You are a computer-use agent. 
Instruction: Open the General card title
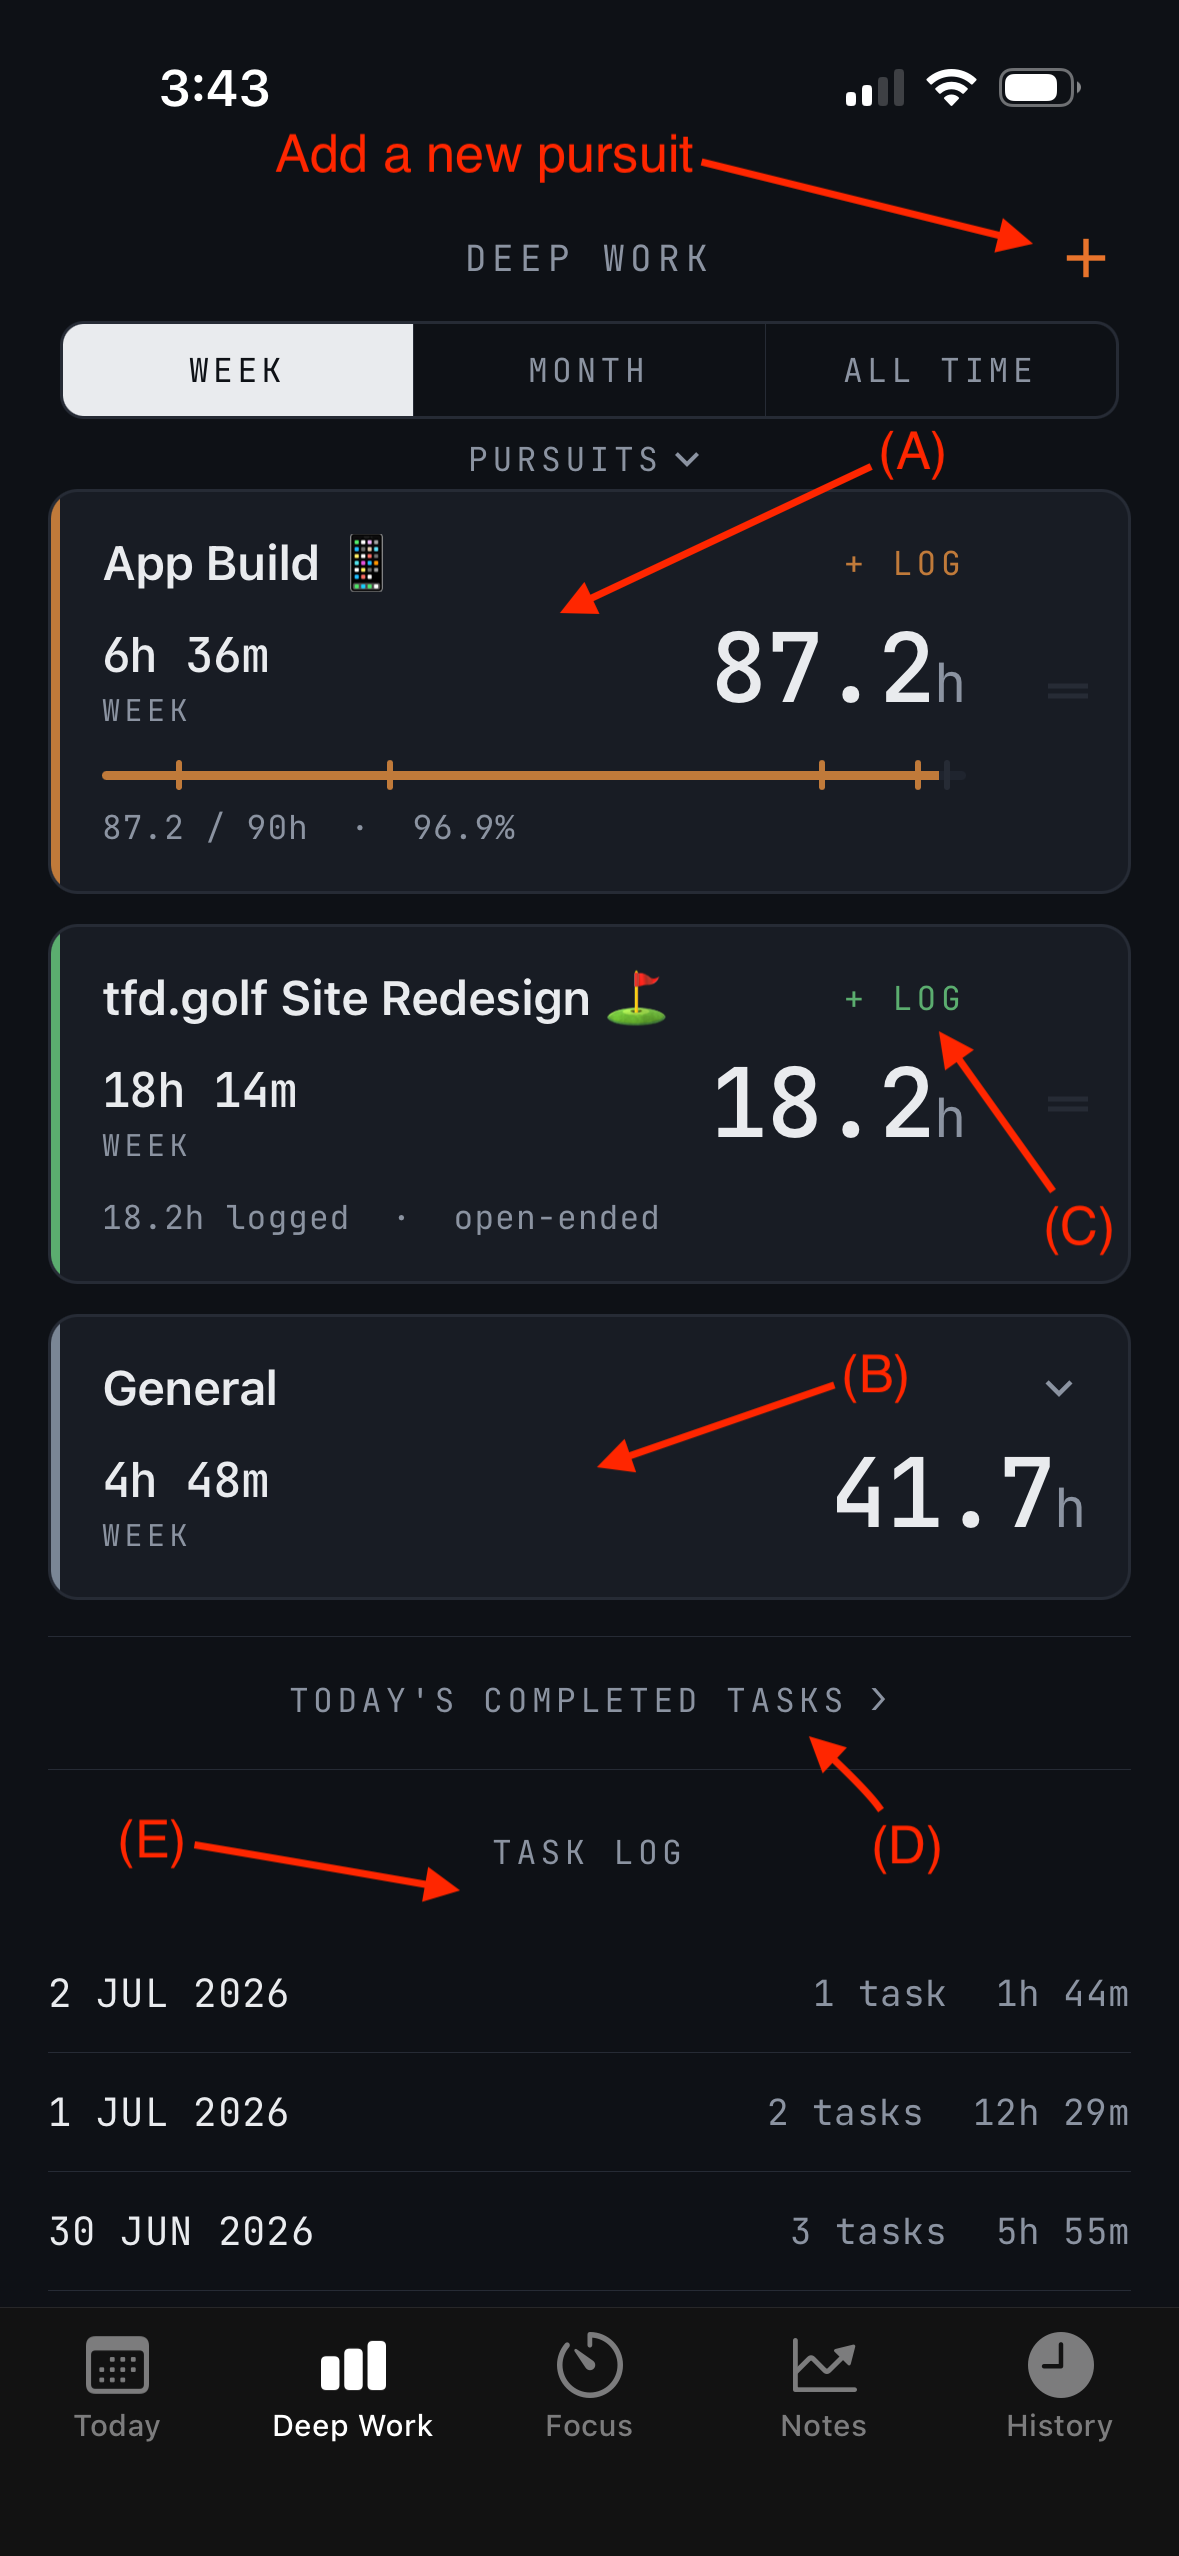tap(190, 1389)
